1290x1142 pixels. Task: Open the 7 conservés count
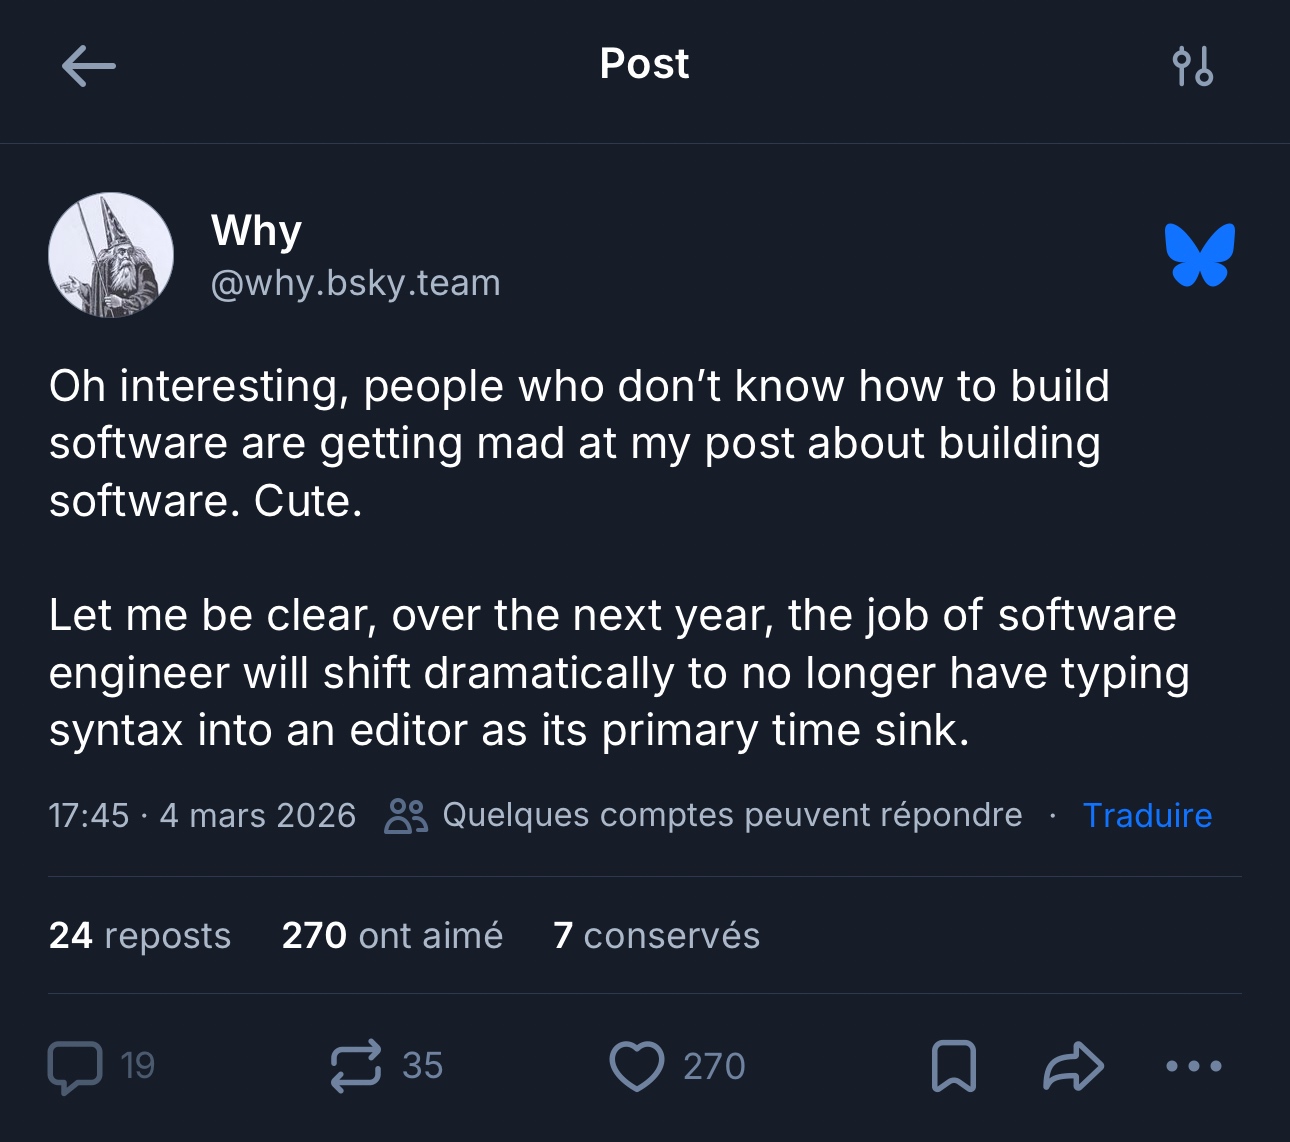click(656, 936)
